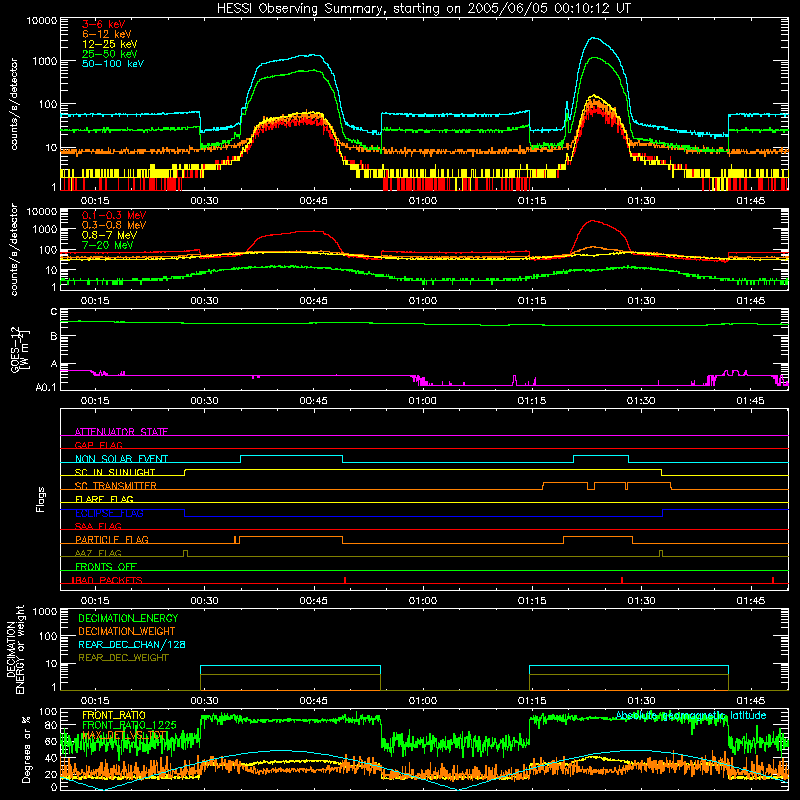Select the green FRONTS_OFF label
Screen dimensions: 800x800
click(x=106, y=566)
